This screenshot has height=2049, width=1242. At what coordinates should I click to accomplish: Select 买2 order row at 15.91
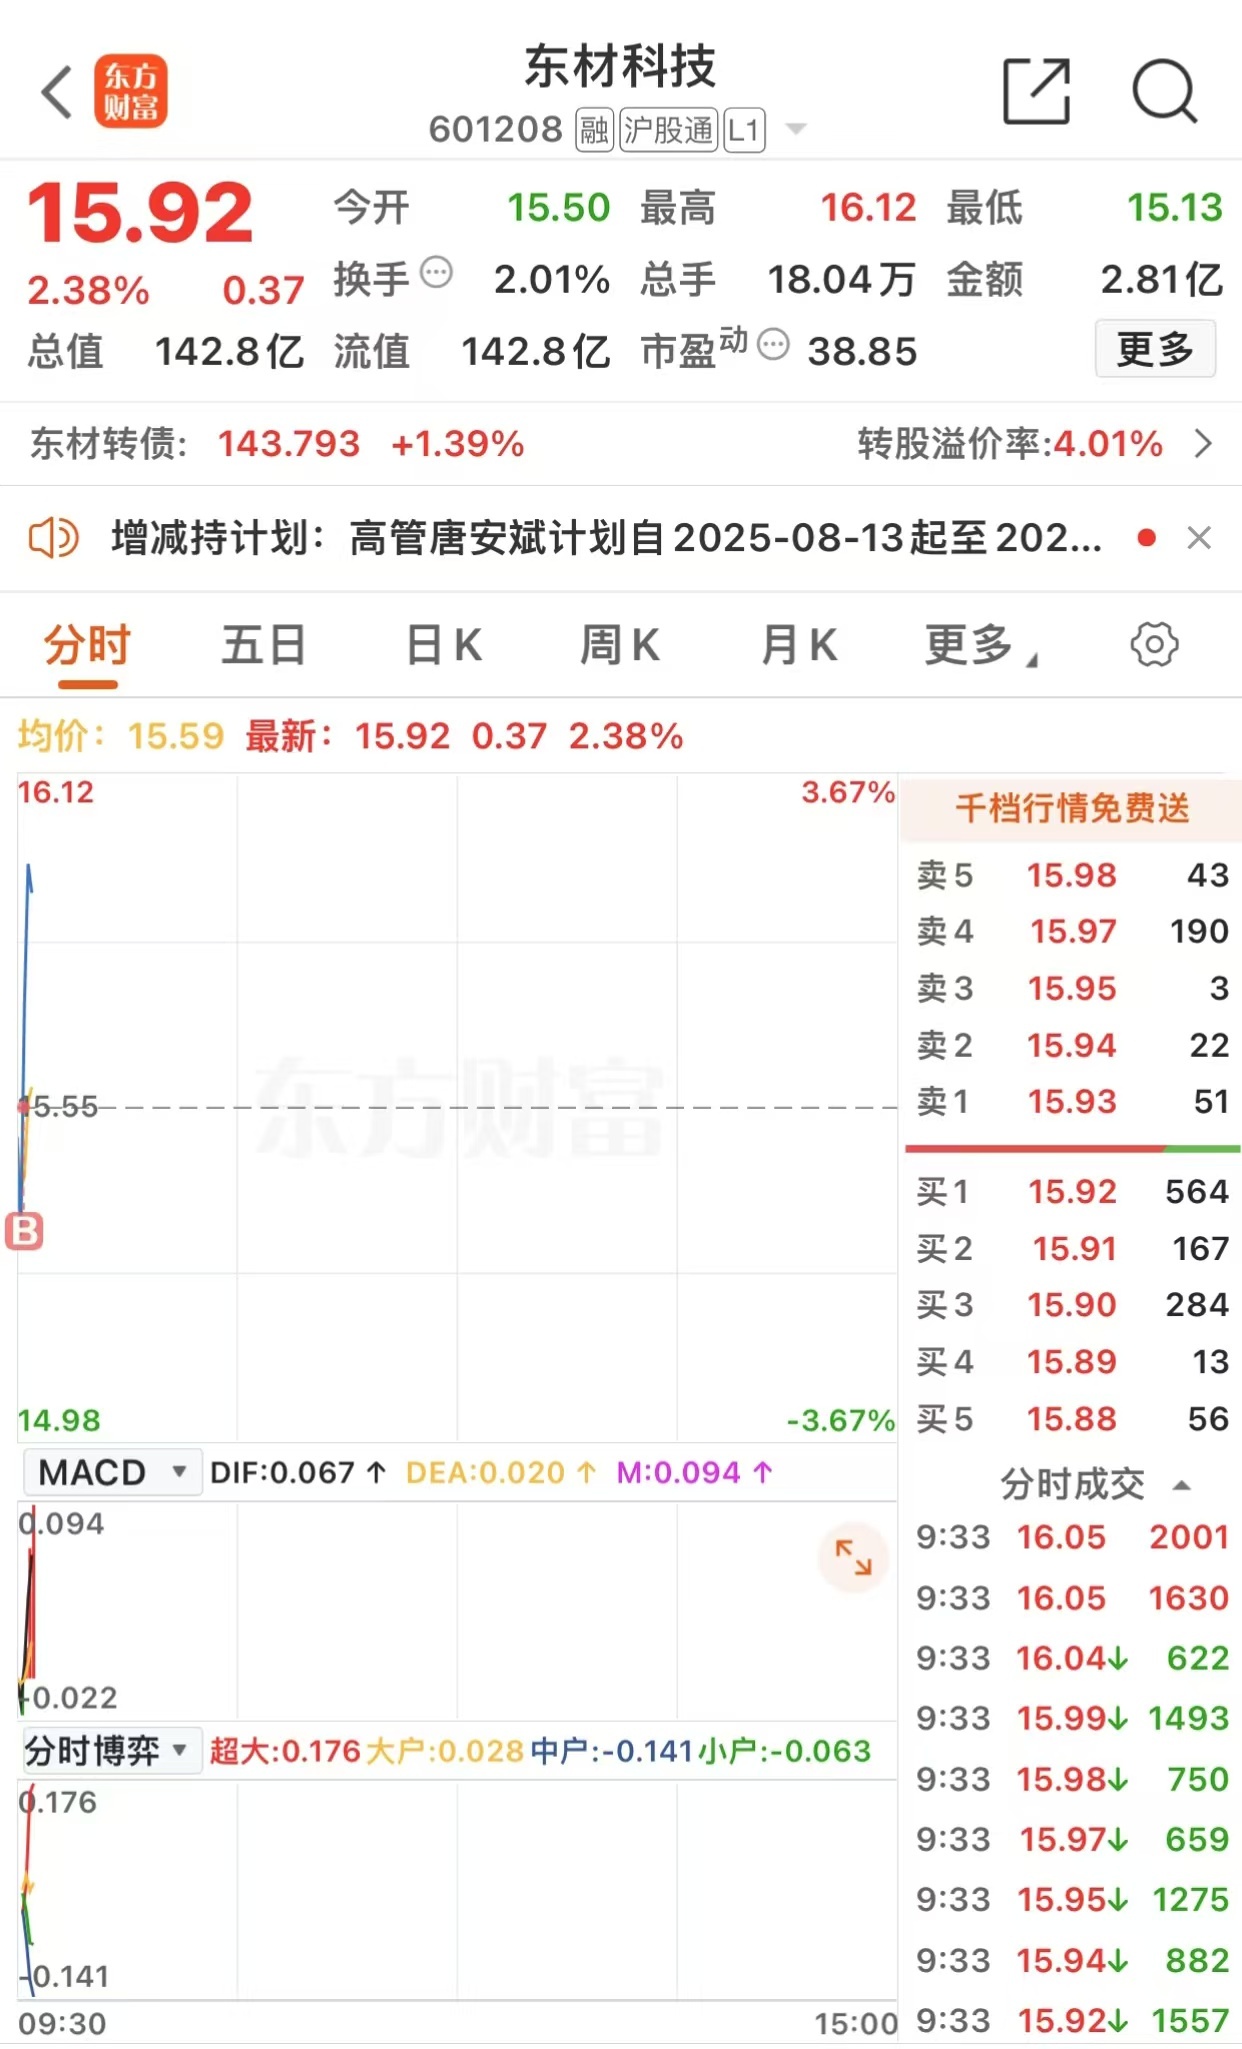(1072, 1248)
